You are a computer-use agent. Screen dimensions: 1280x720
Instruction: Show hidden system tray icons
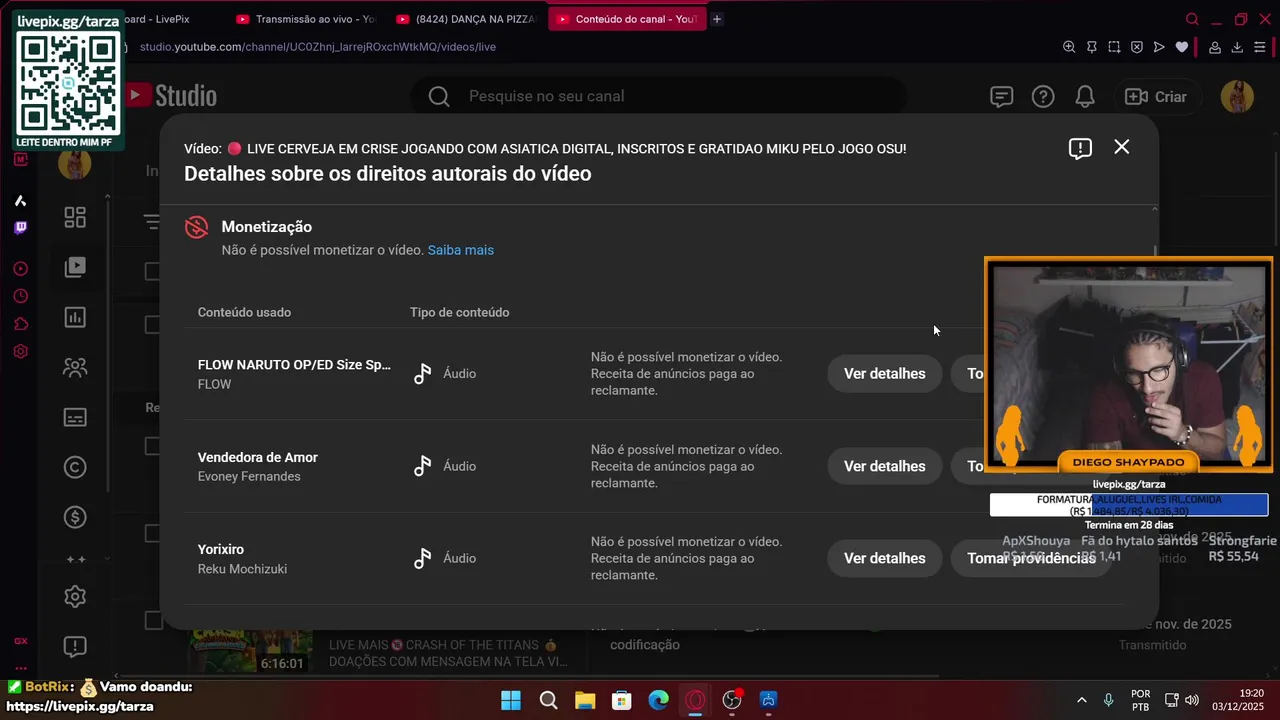pos(1081,700)
